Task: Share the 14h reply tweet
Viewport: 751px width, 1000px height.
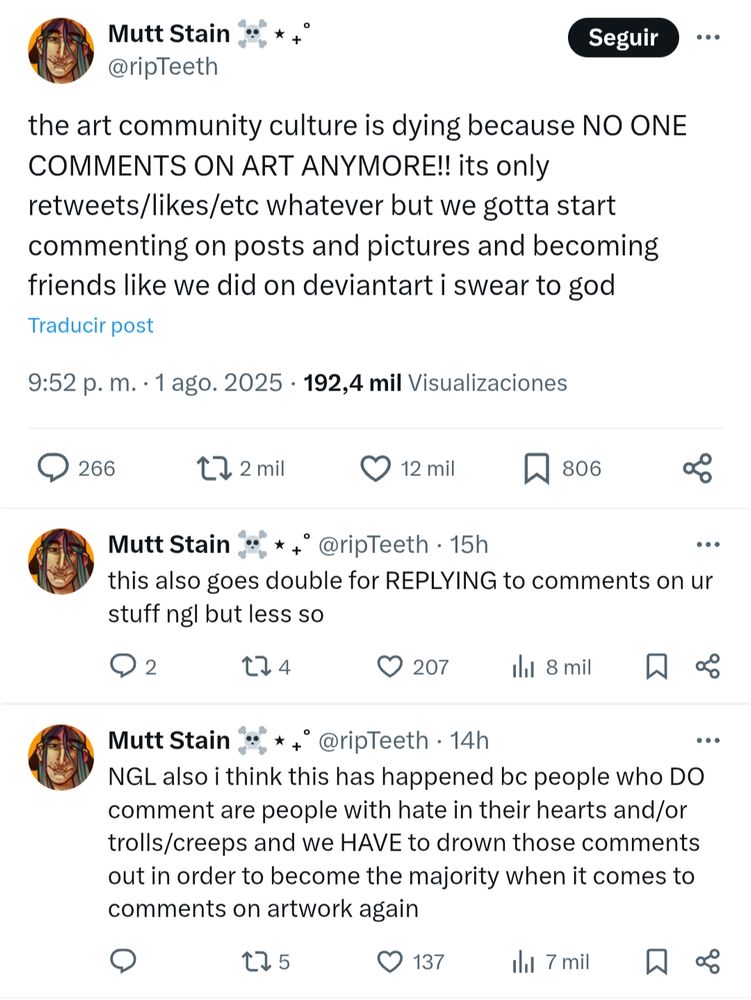Action: 708,961
